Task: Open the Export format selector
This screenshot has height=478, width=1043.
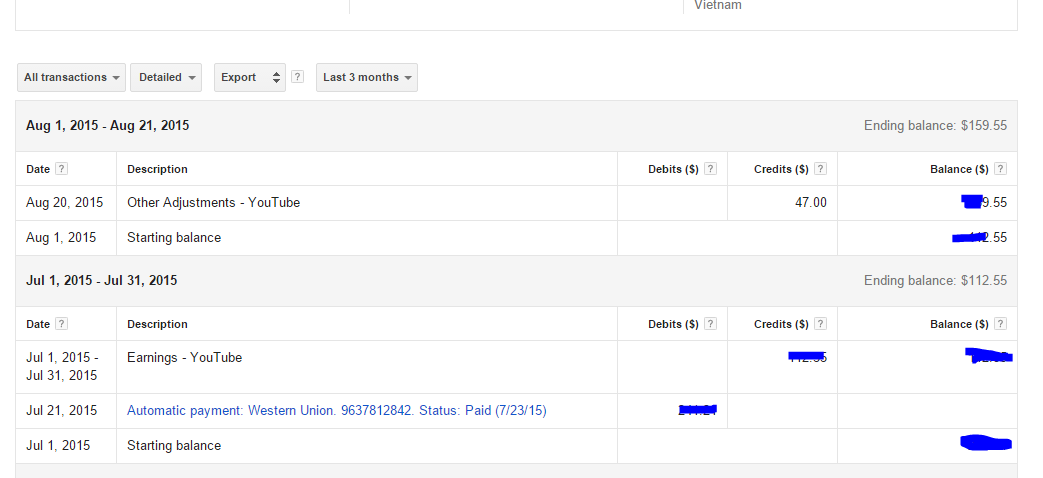Action: tap(250, 77)
